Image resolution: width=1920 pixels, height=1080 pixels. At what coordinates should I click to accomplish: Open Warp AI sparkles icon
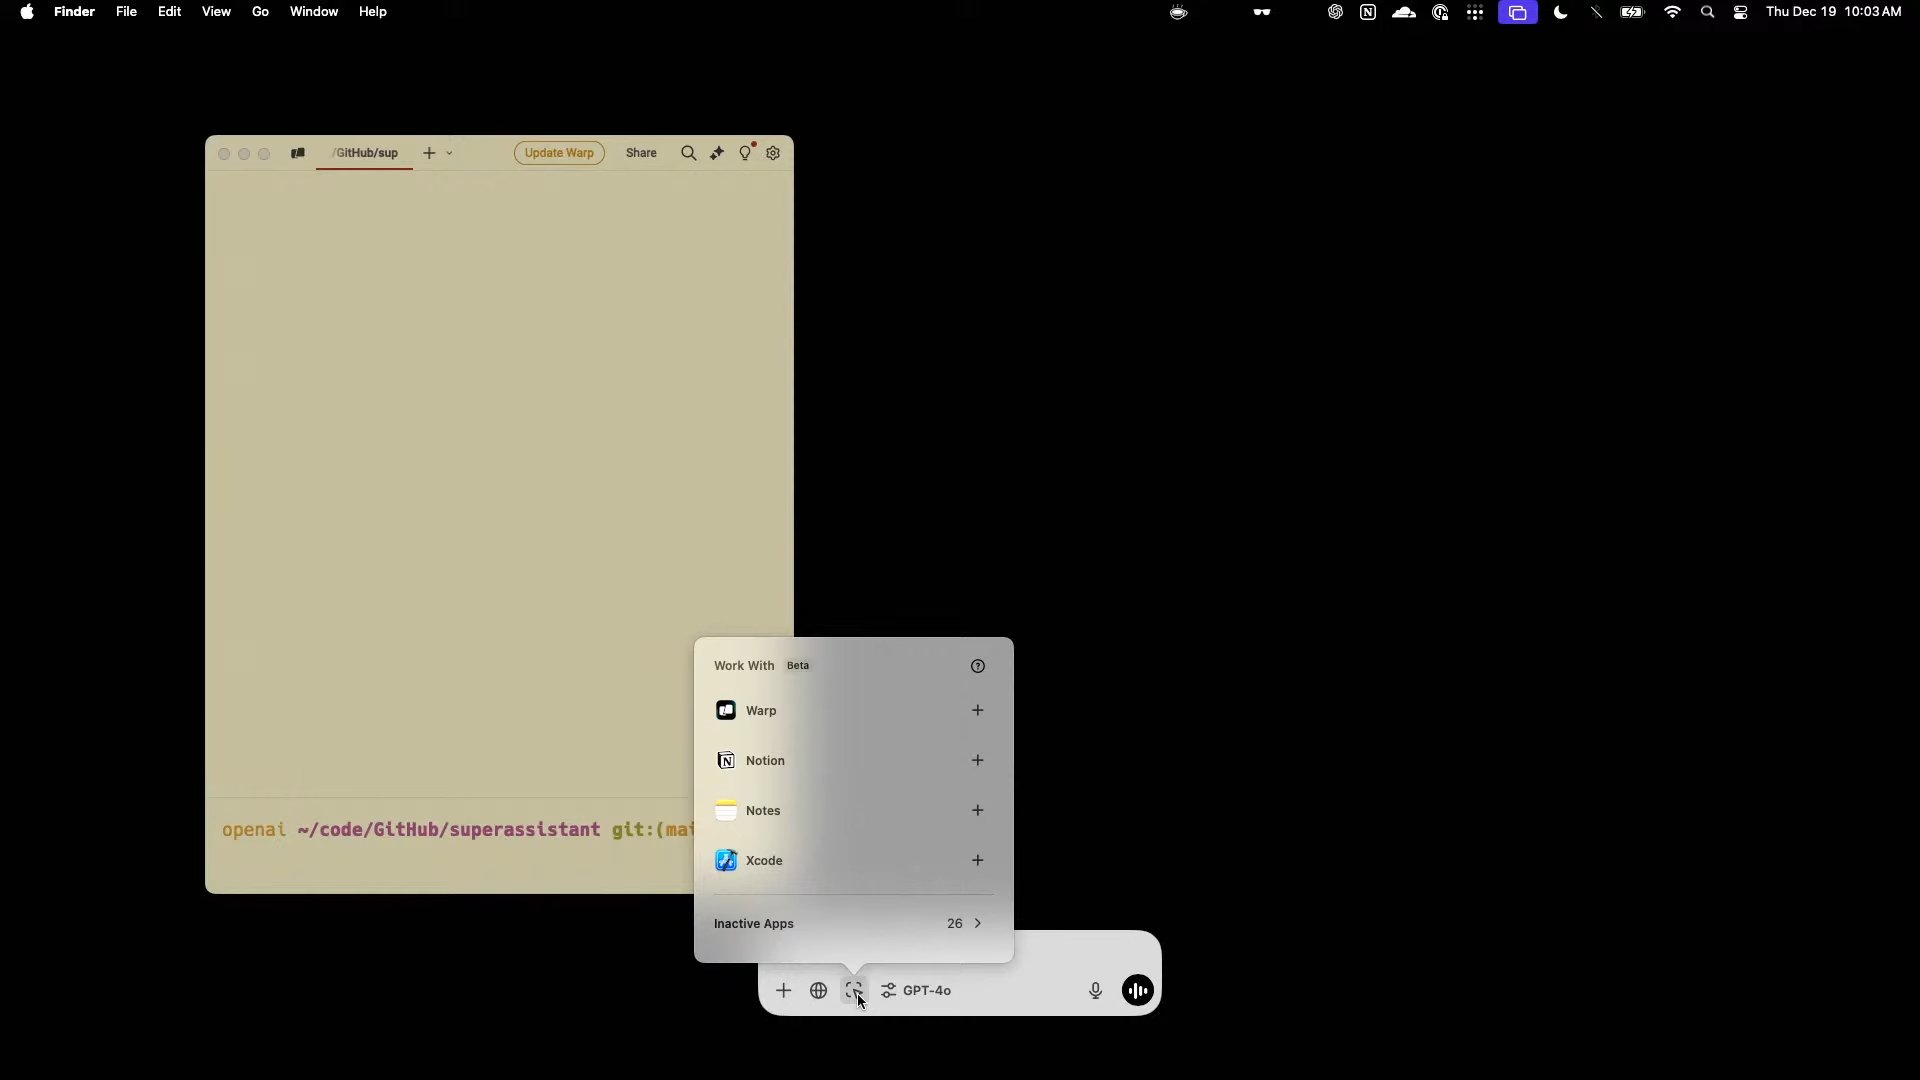click(x=717, y=153)
